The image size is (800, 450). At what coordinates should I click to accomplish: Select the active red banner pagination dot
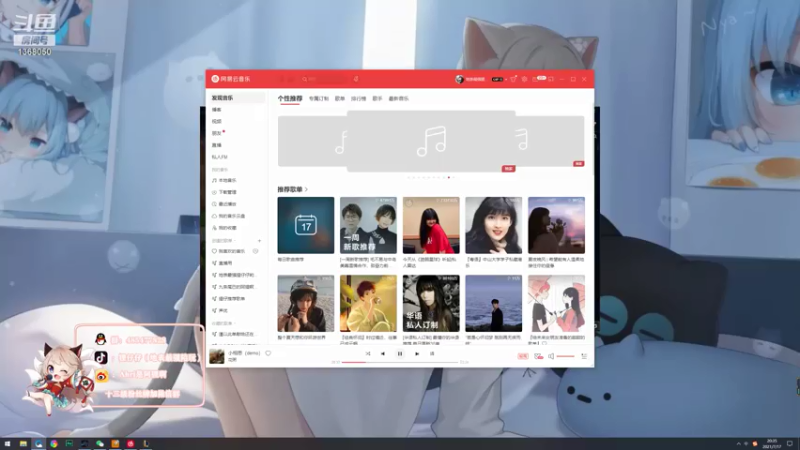449,178
